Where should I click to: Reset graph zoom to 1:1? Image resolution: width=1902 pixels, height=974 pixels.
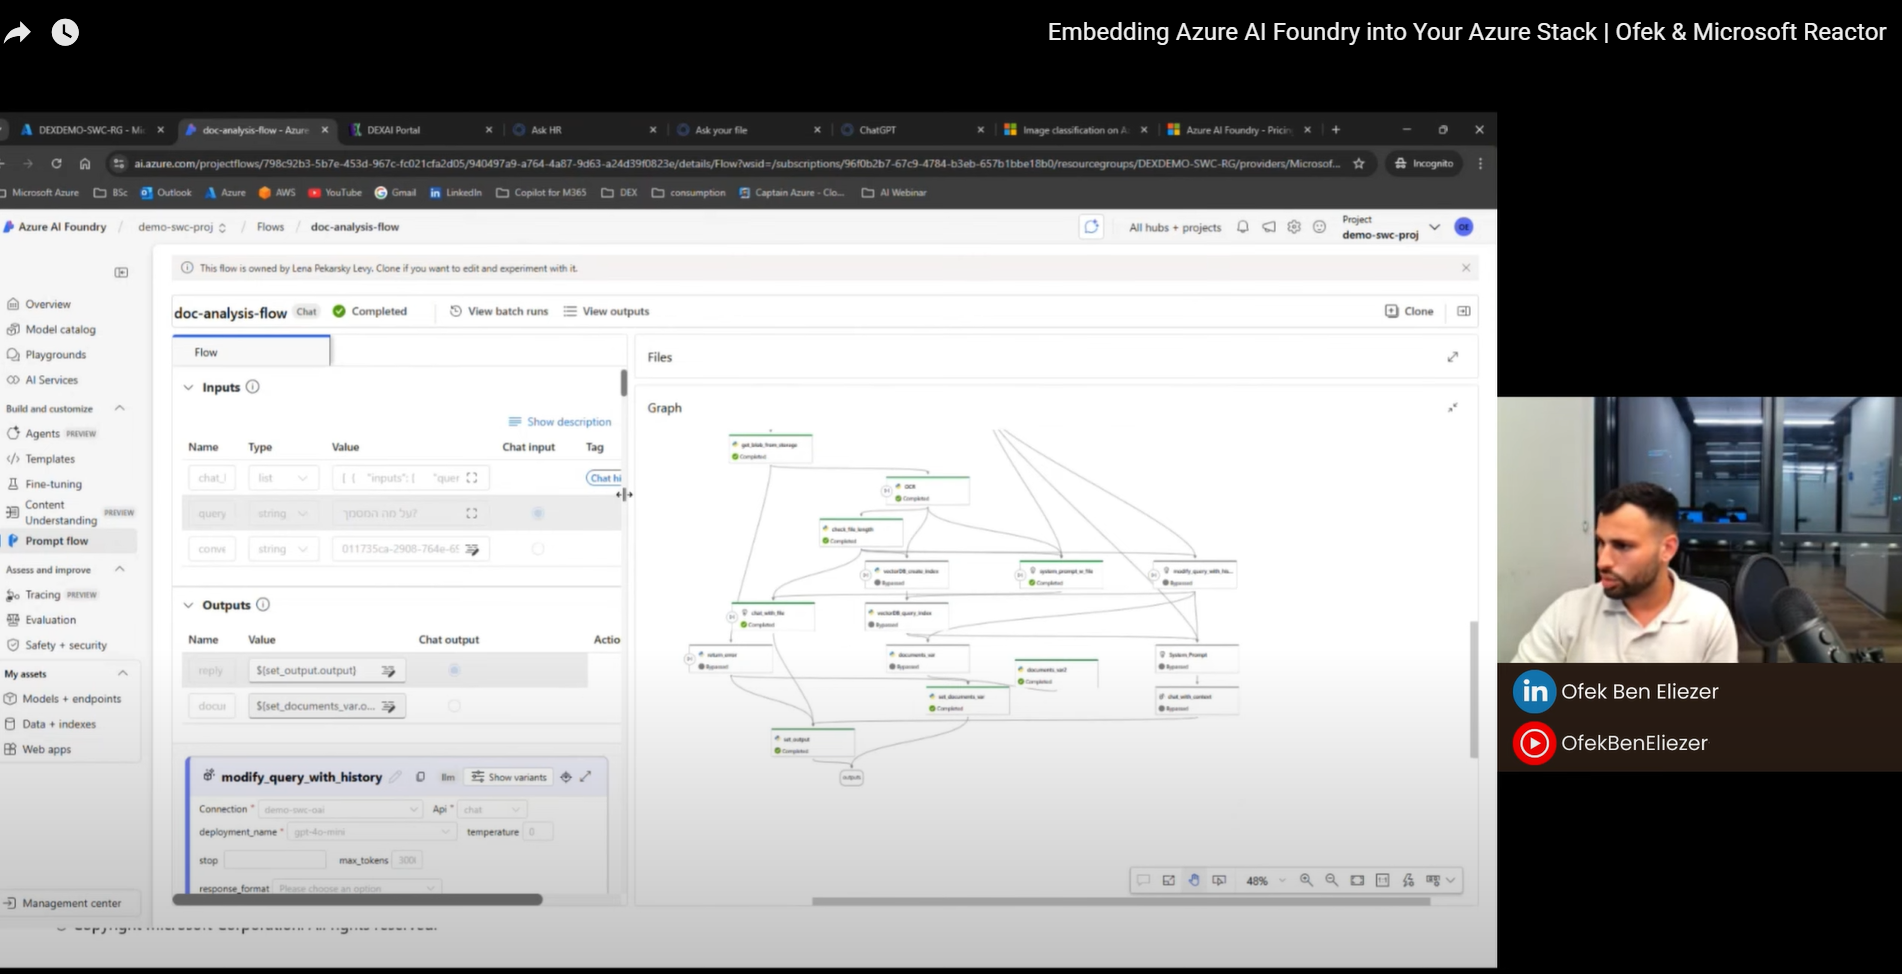(x=1382, y=880)
